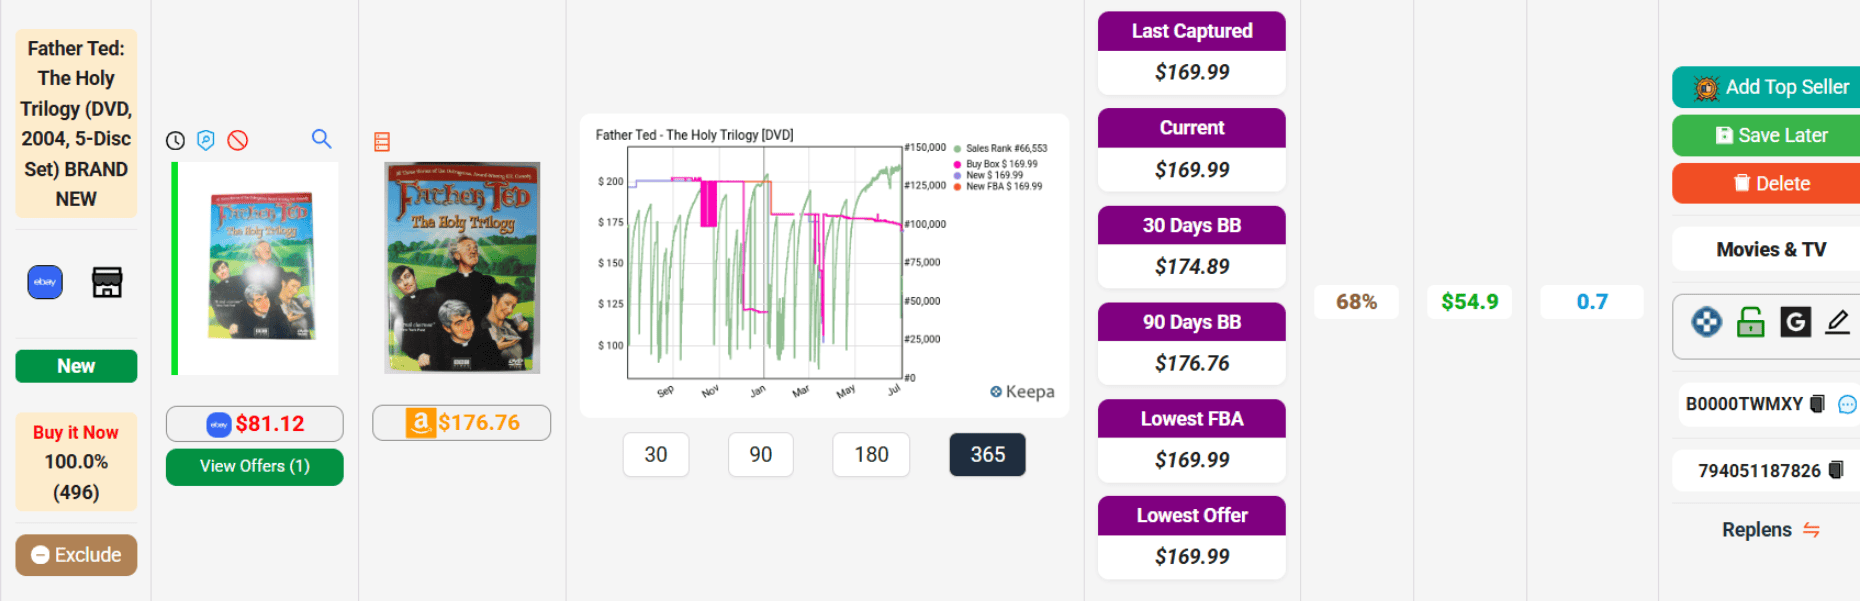
Task: Click the View Offers (1) button
Action: [255, 467]
